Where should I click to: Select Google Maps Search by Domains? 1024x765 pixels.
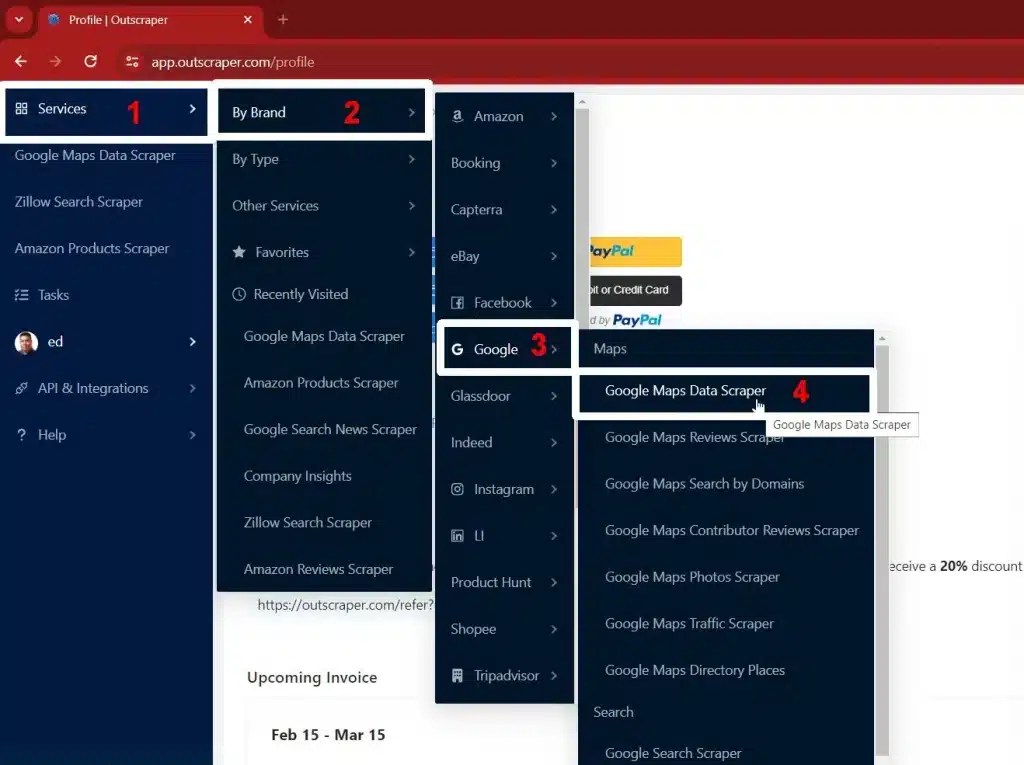[x=726, y=483]
